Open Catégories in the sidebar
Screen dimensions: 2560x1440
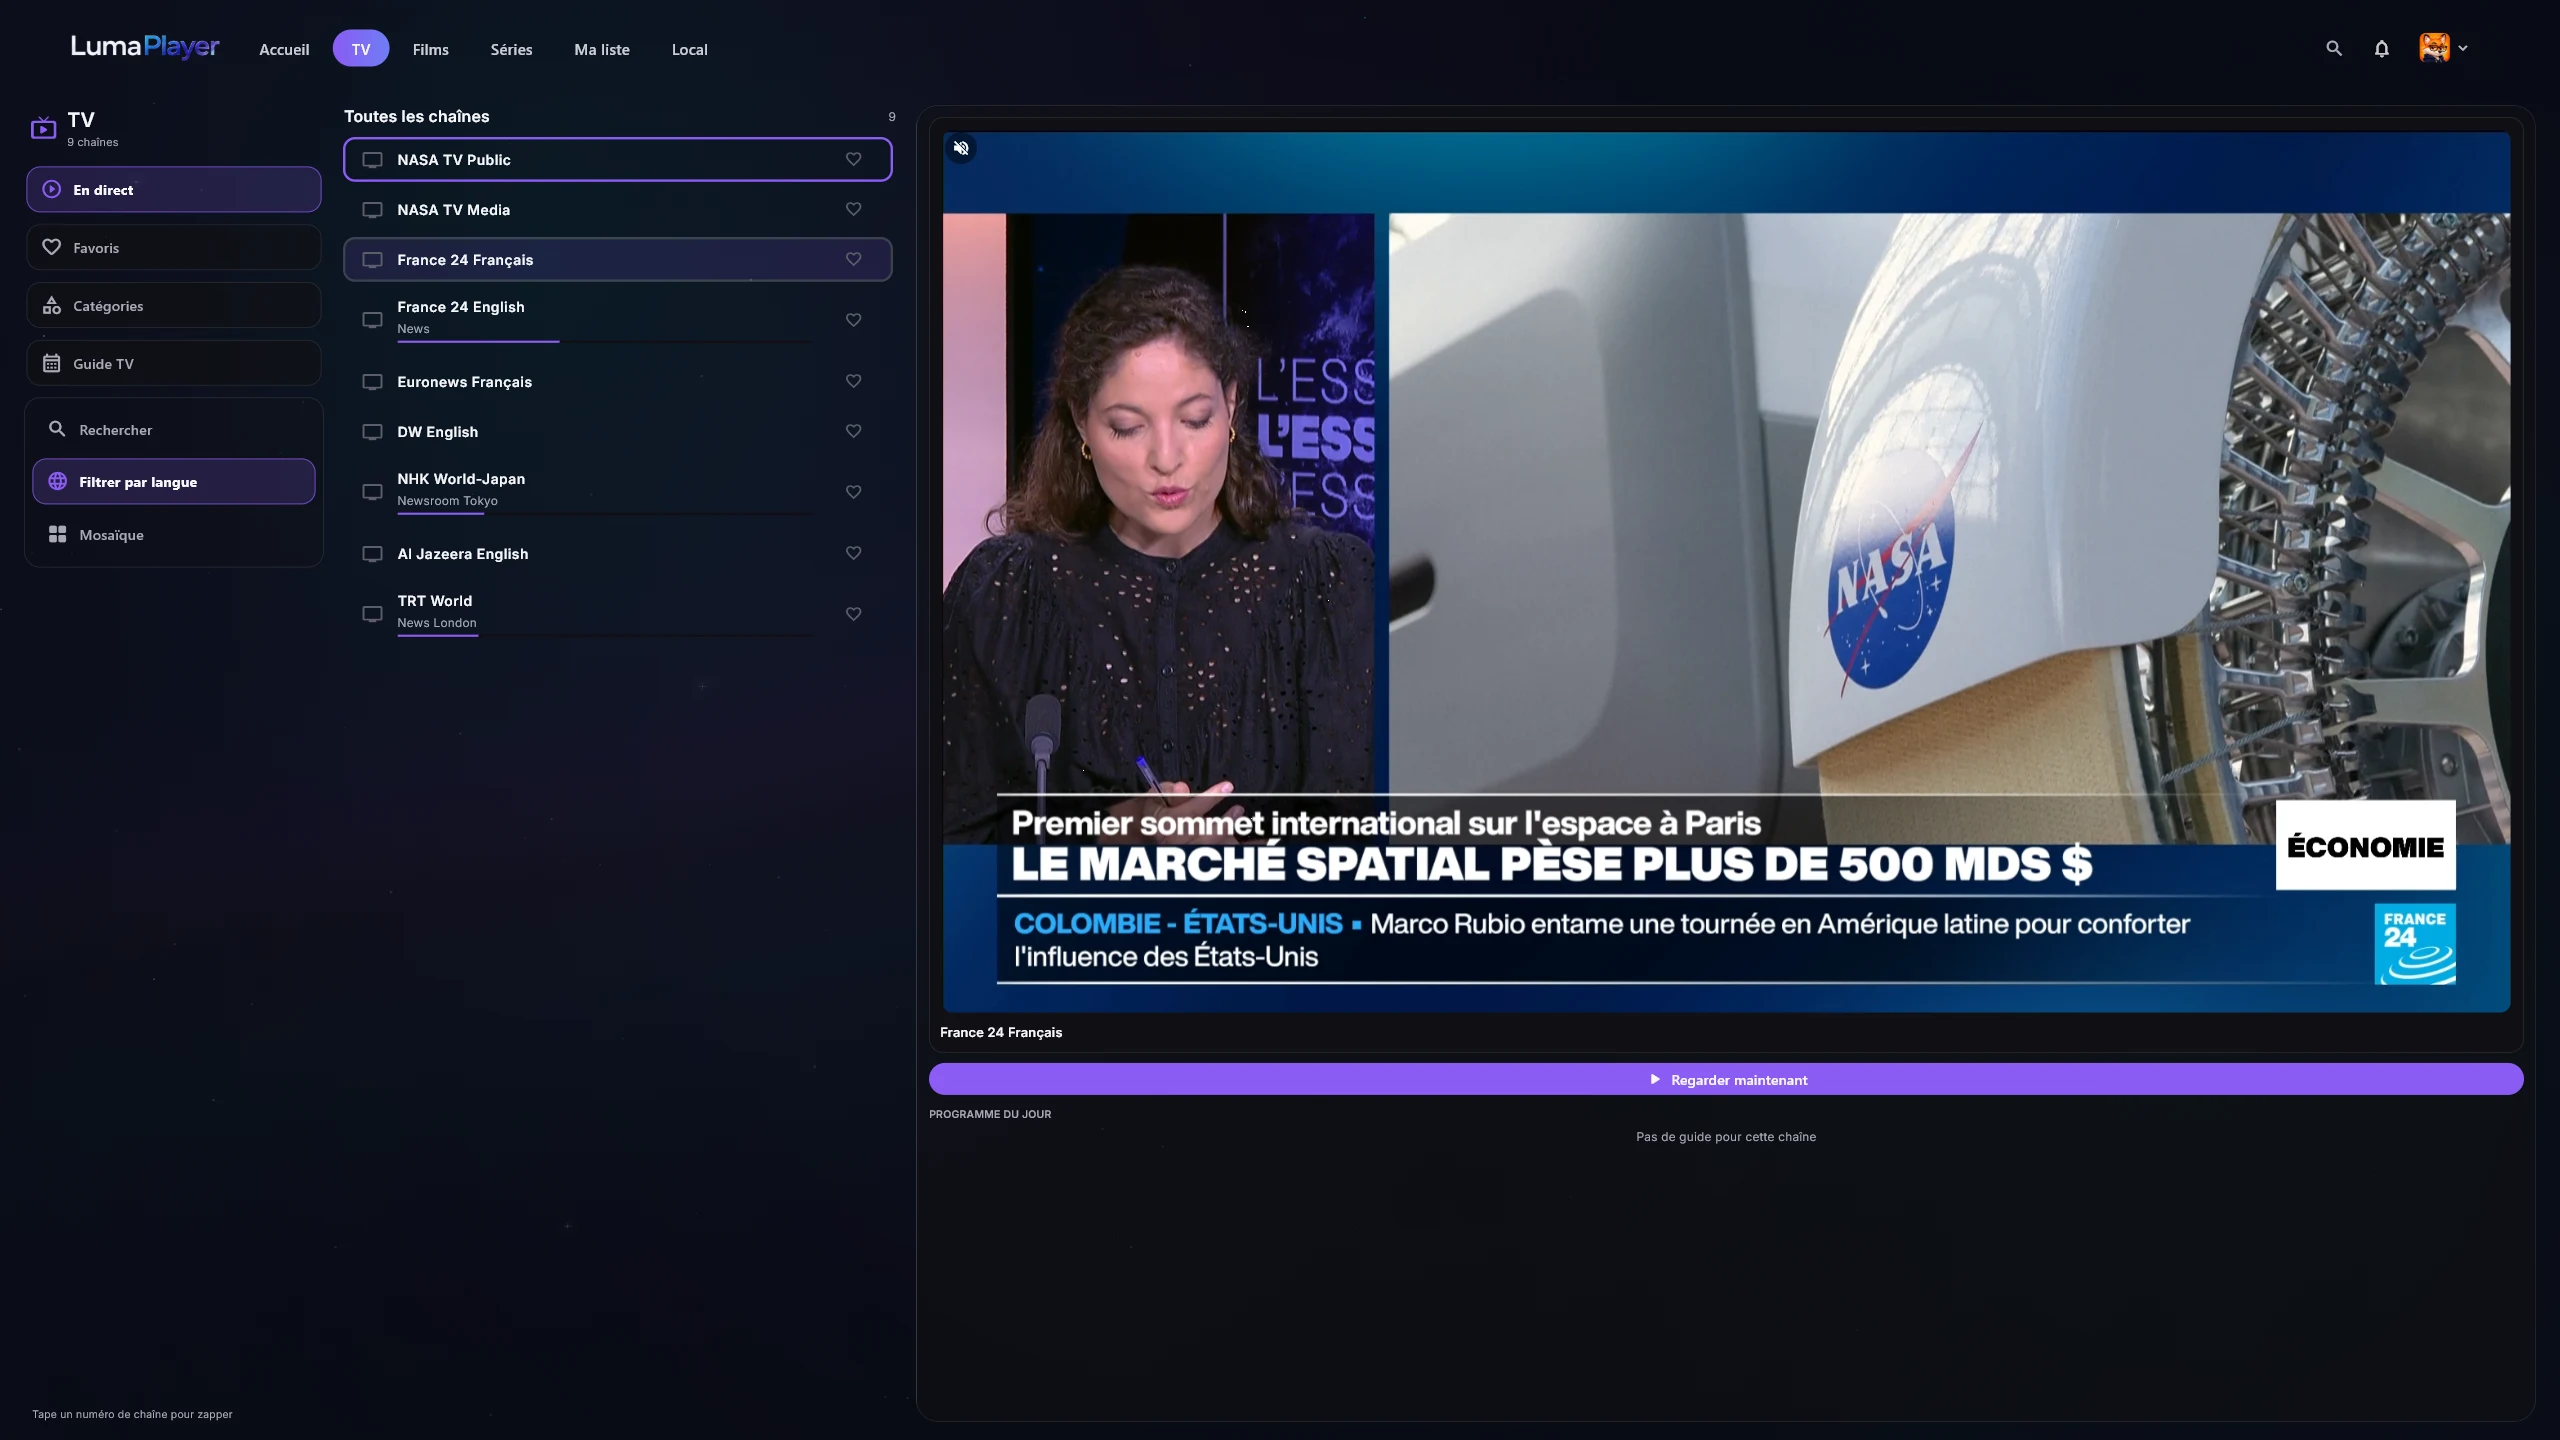(x=174, y=305)
